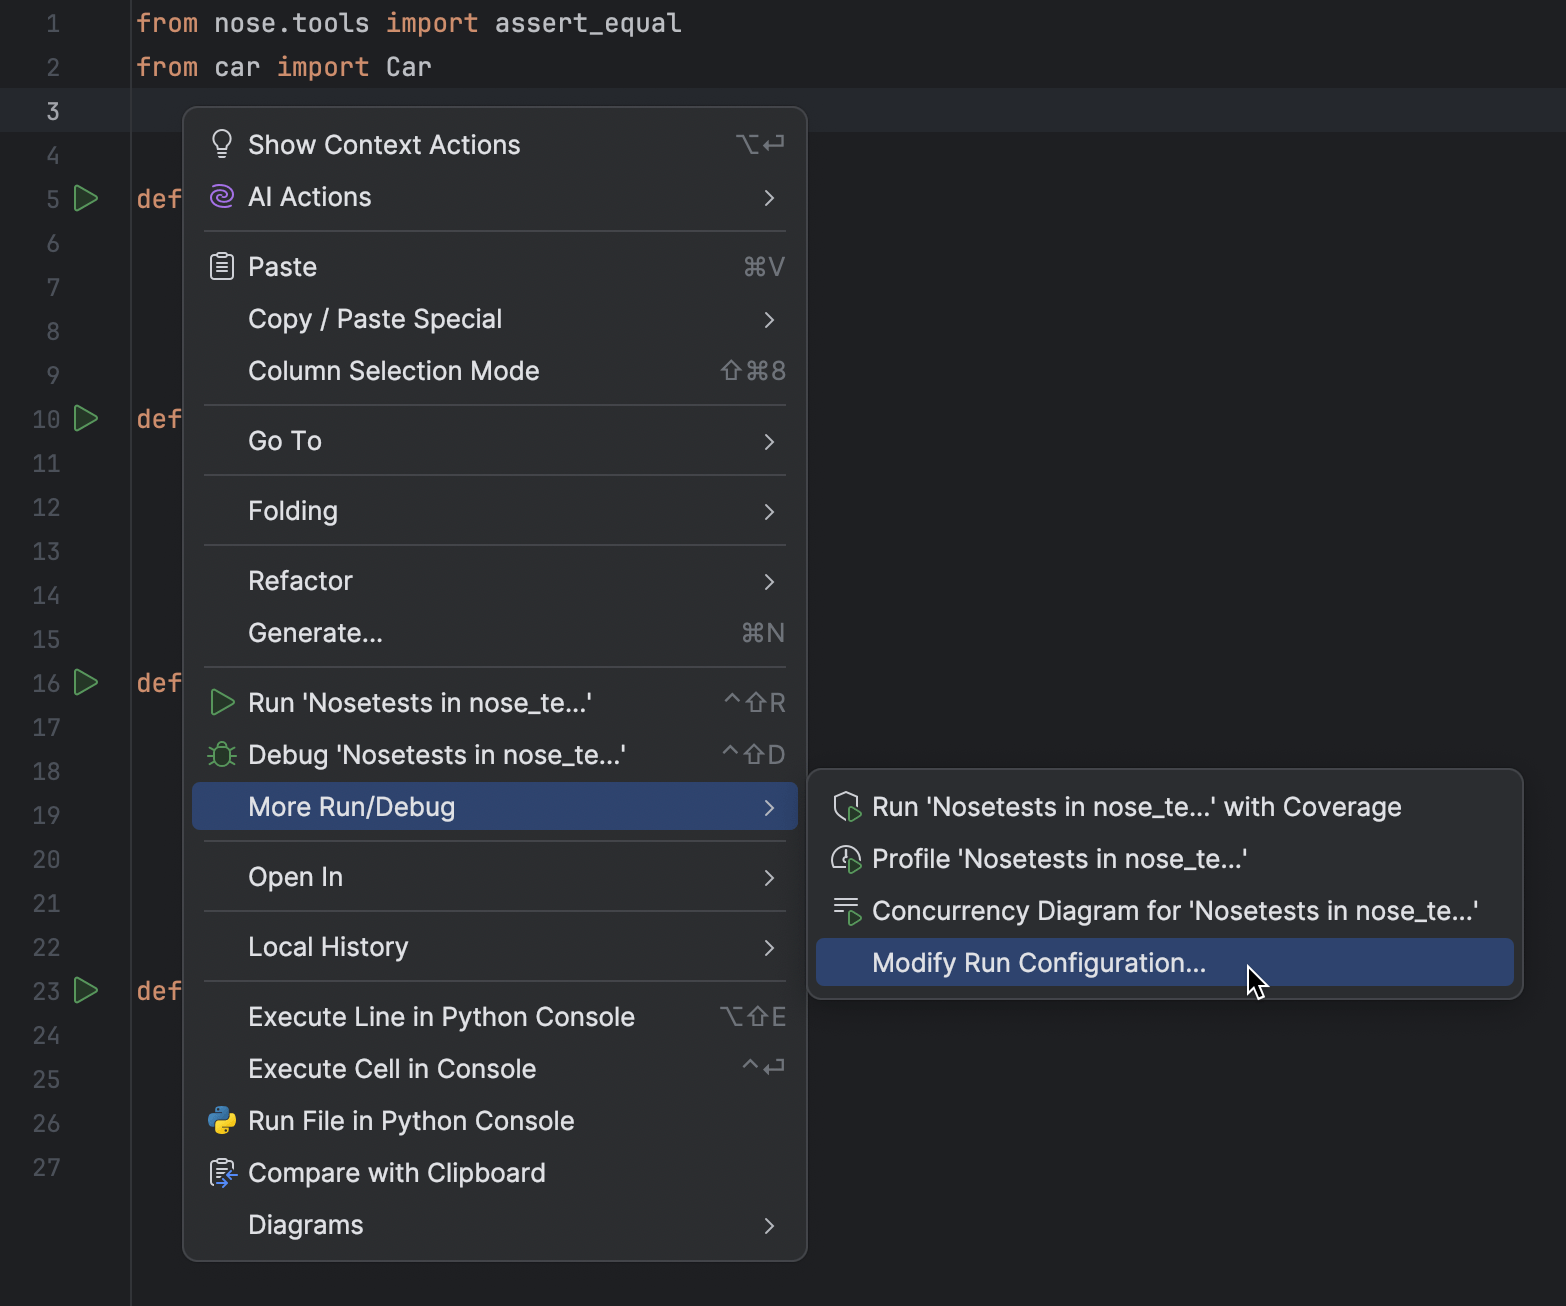This screenshot has width=1566, height=1306.
Task: Click the Concurrency Diagram icon
Action: click(x=846, y=910)
